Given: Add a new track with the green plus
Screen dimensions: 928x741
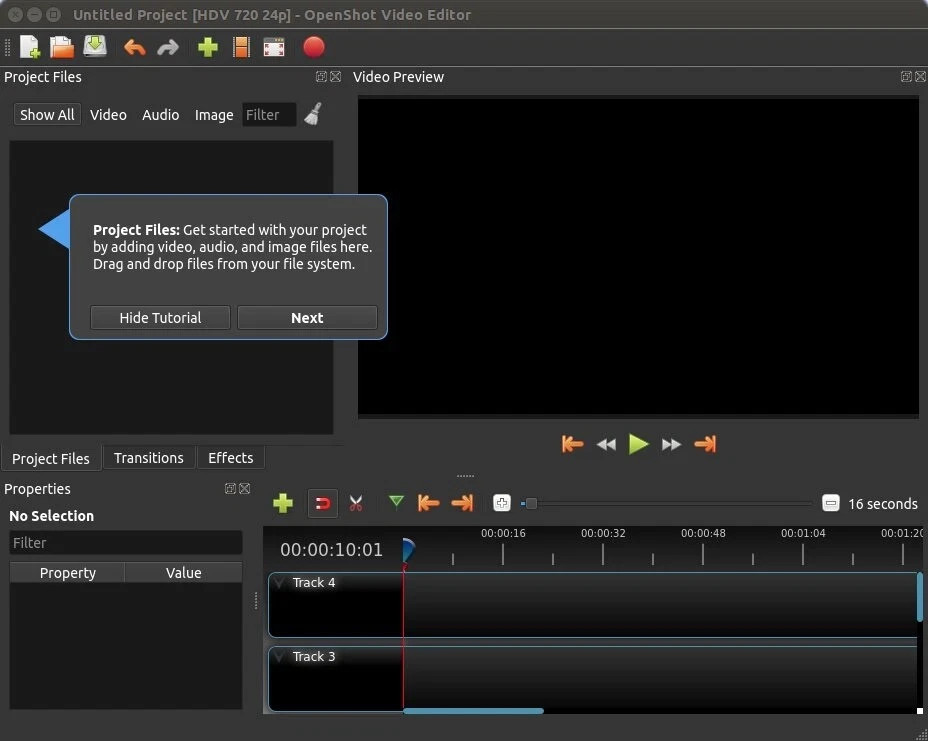Looking at the screenshot, I should click(x=283, y=503).
